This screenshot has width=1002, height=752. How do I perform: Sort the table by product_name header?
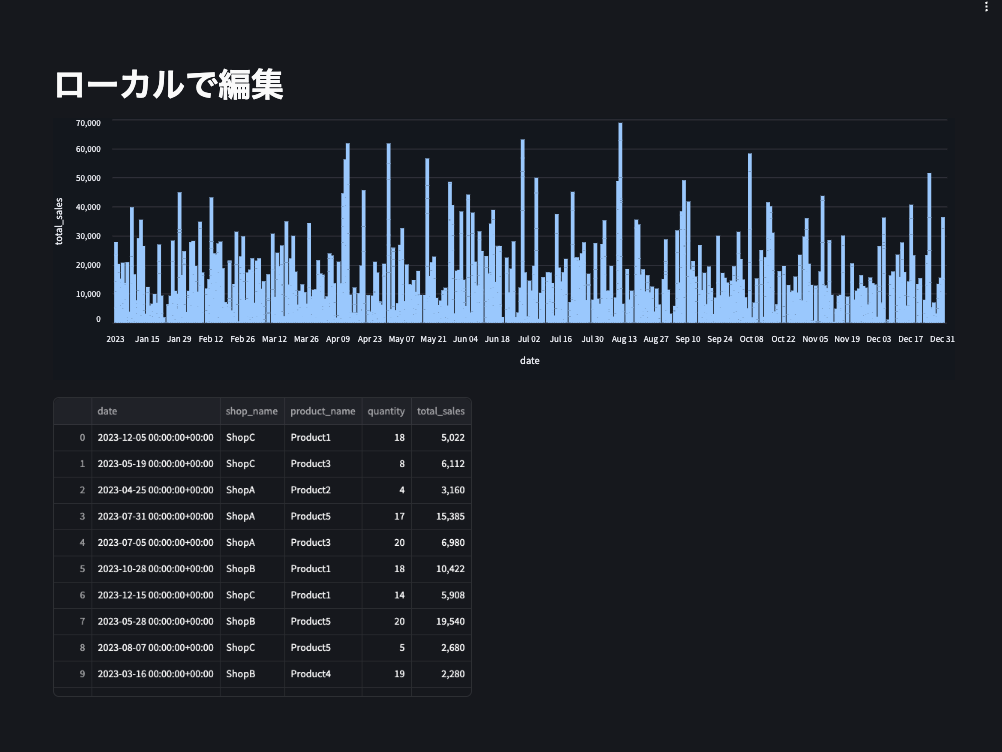click(x=322, y=411)
